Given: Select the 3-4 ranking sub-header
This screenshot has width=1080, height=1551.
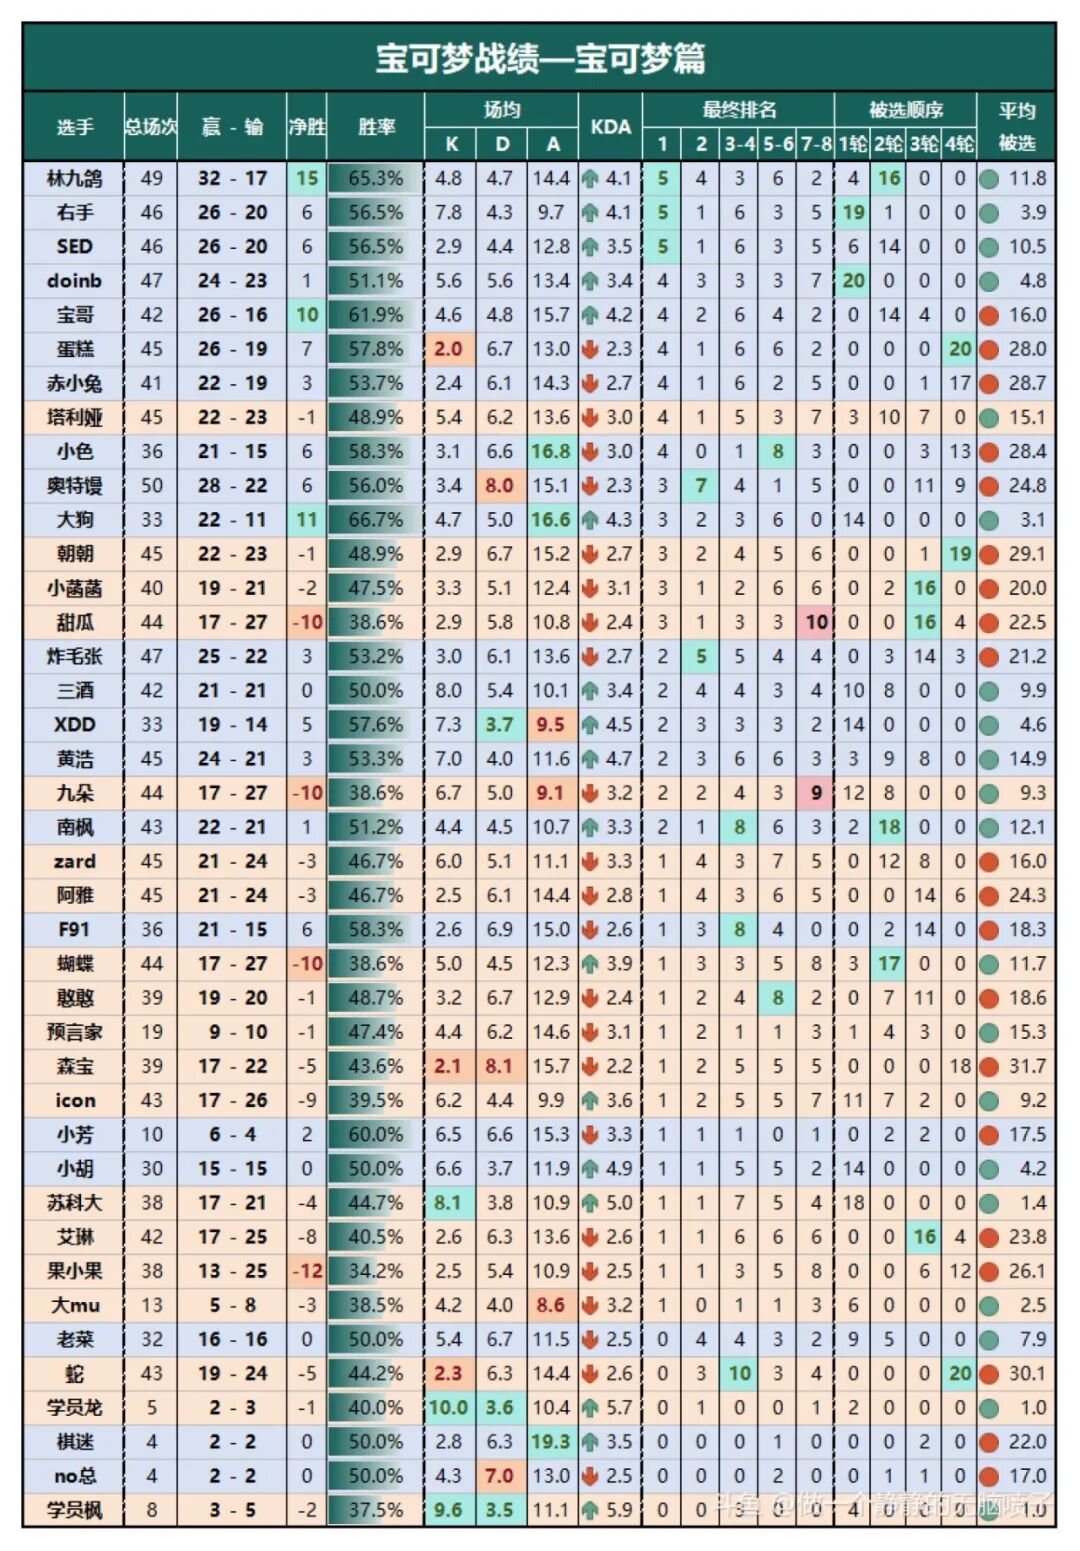Looking at the screenshot, I should coord(740,144).
